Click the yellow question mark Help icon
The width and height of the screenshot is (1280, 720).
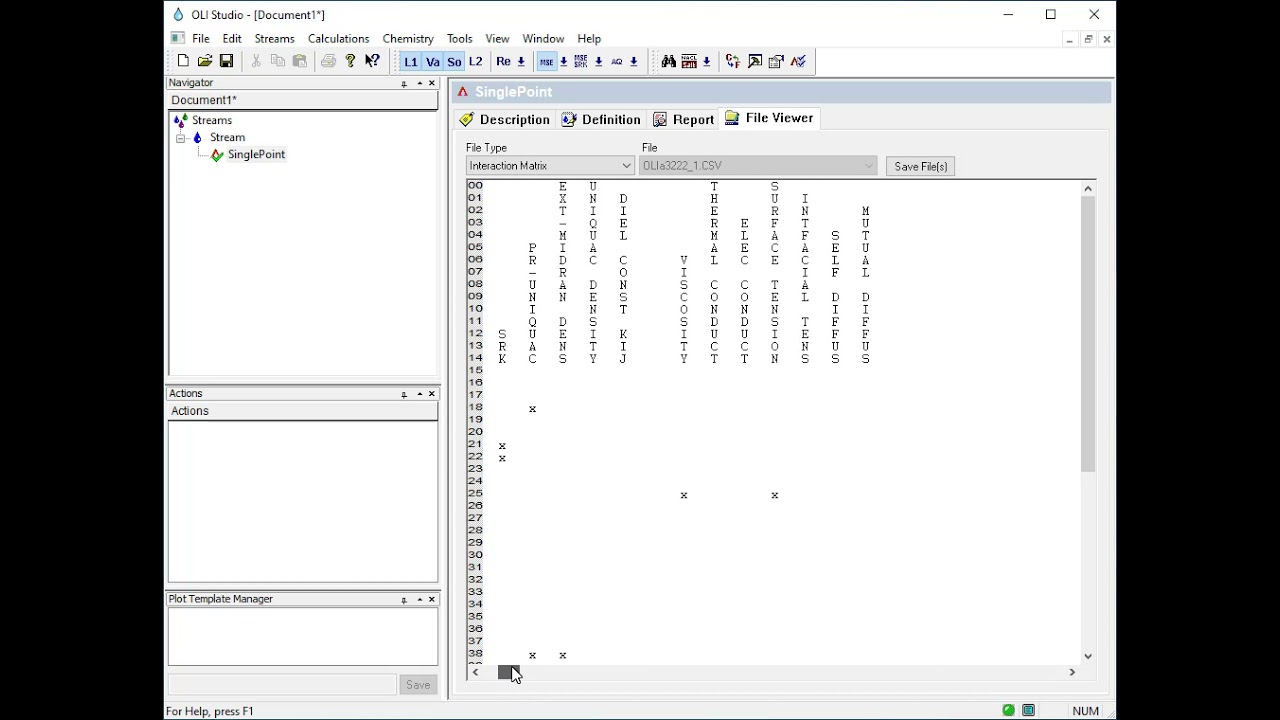click(350, 62)
